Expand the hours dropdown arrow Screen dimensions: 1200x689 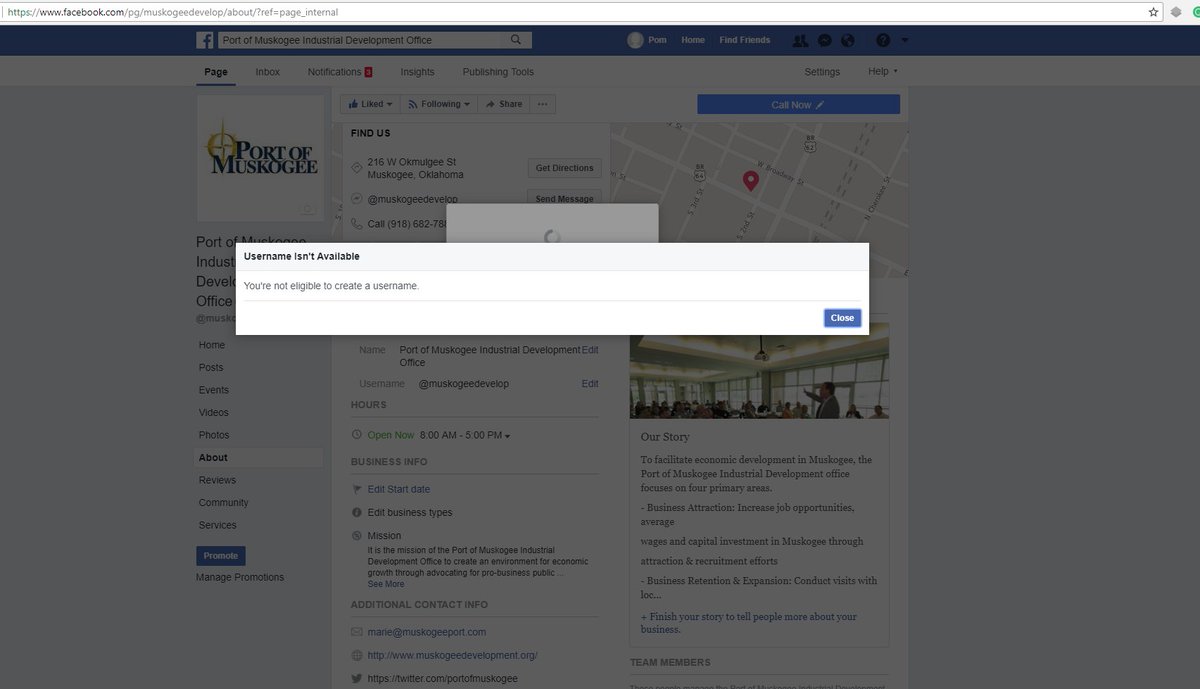pyautogui.click(x=508, y=436)
